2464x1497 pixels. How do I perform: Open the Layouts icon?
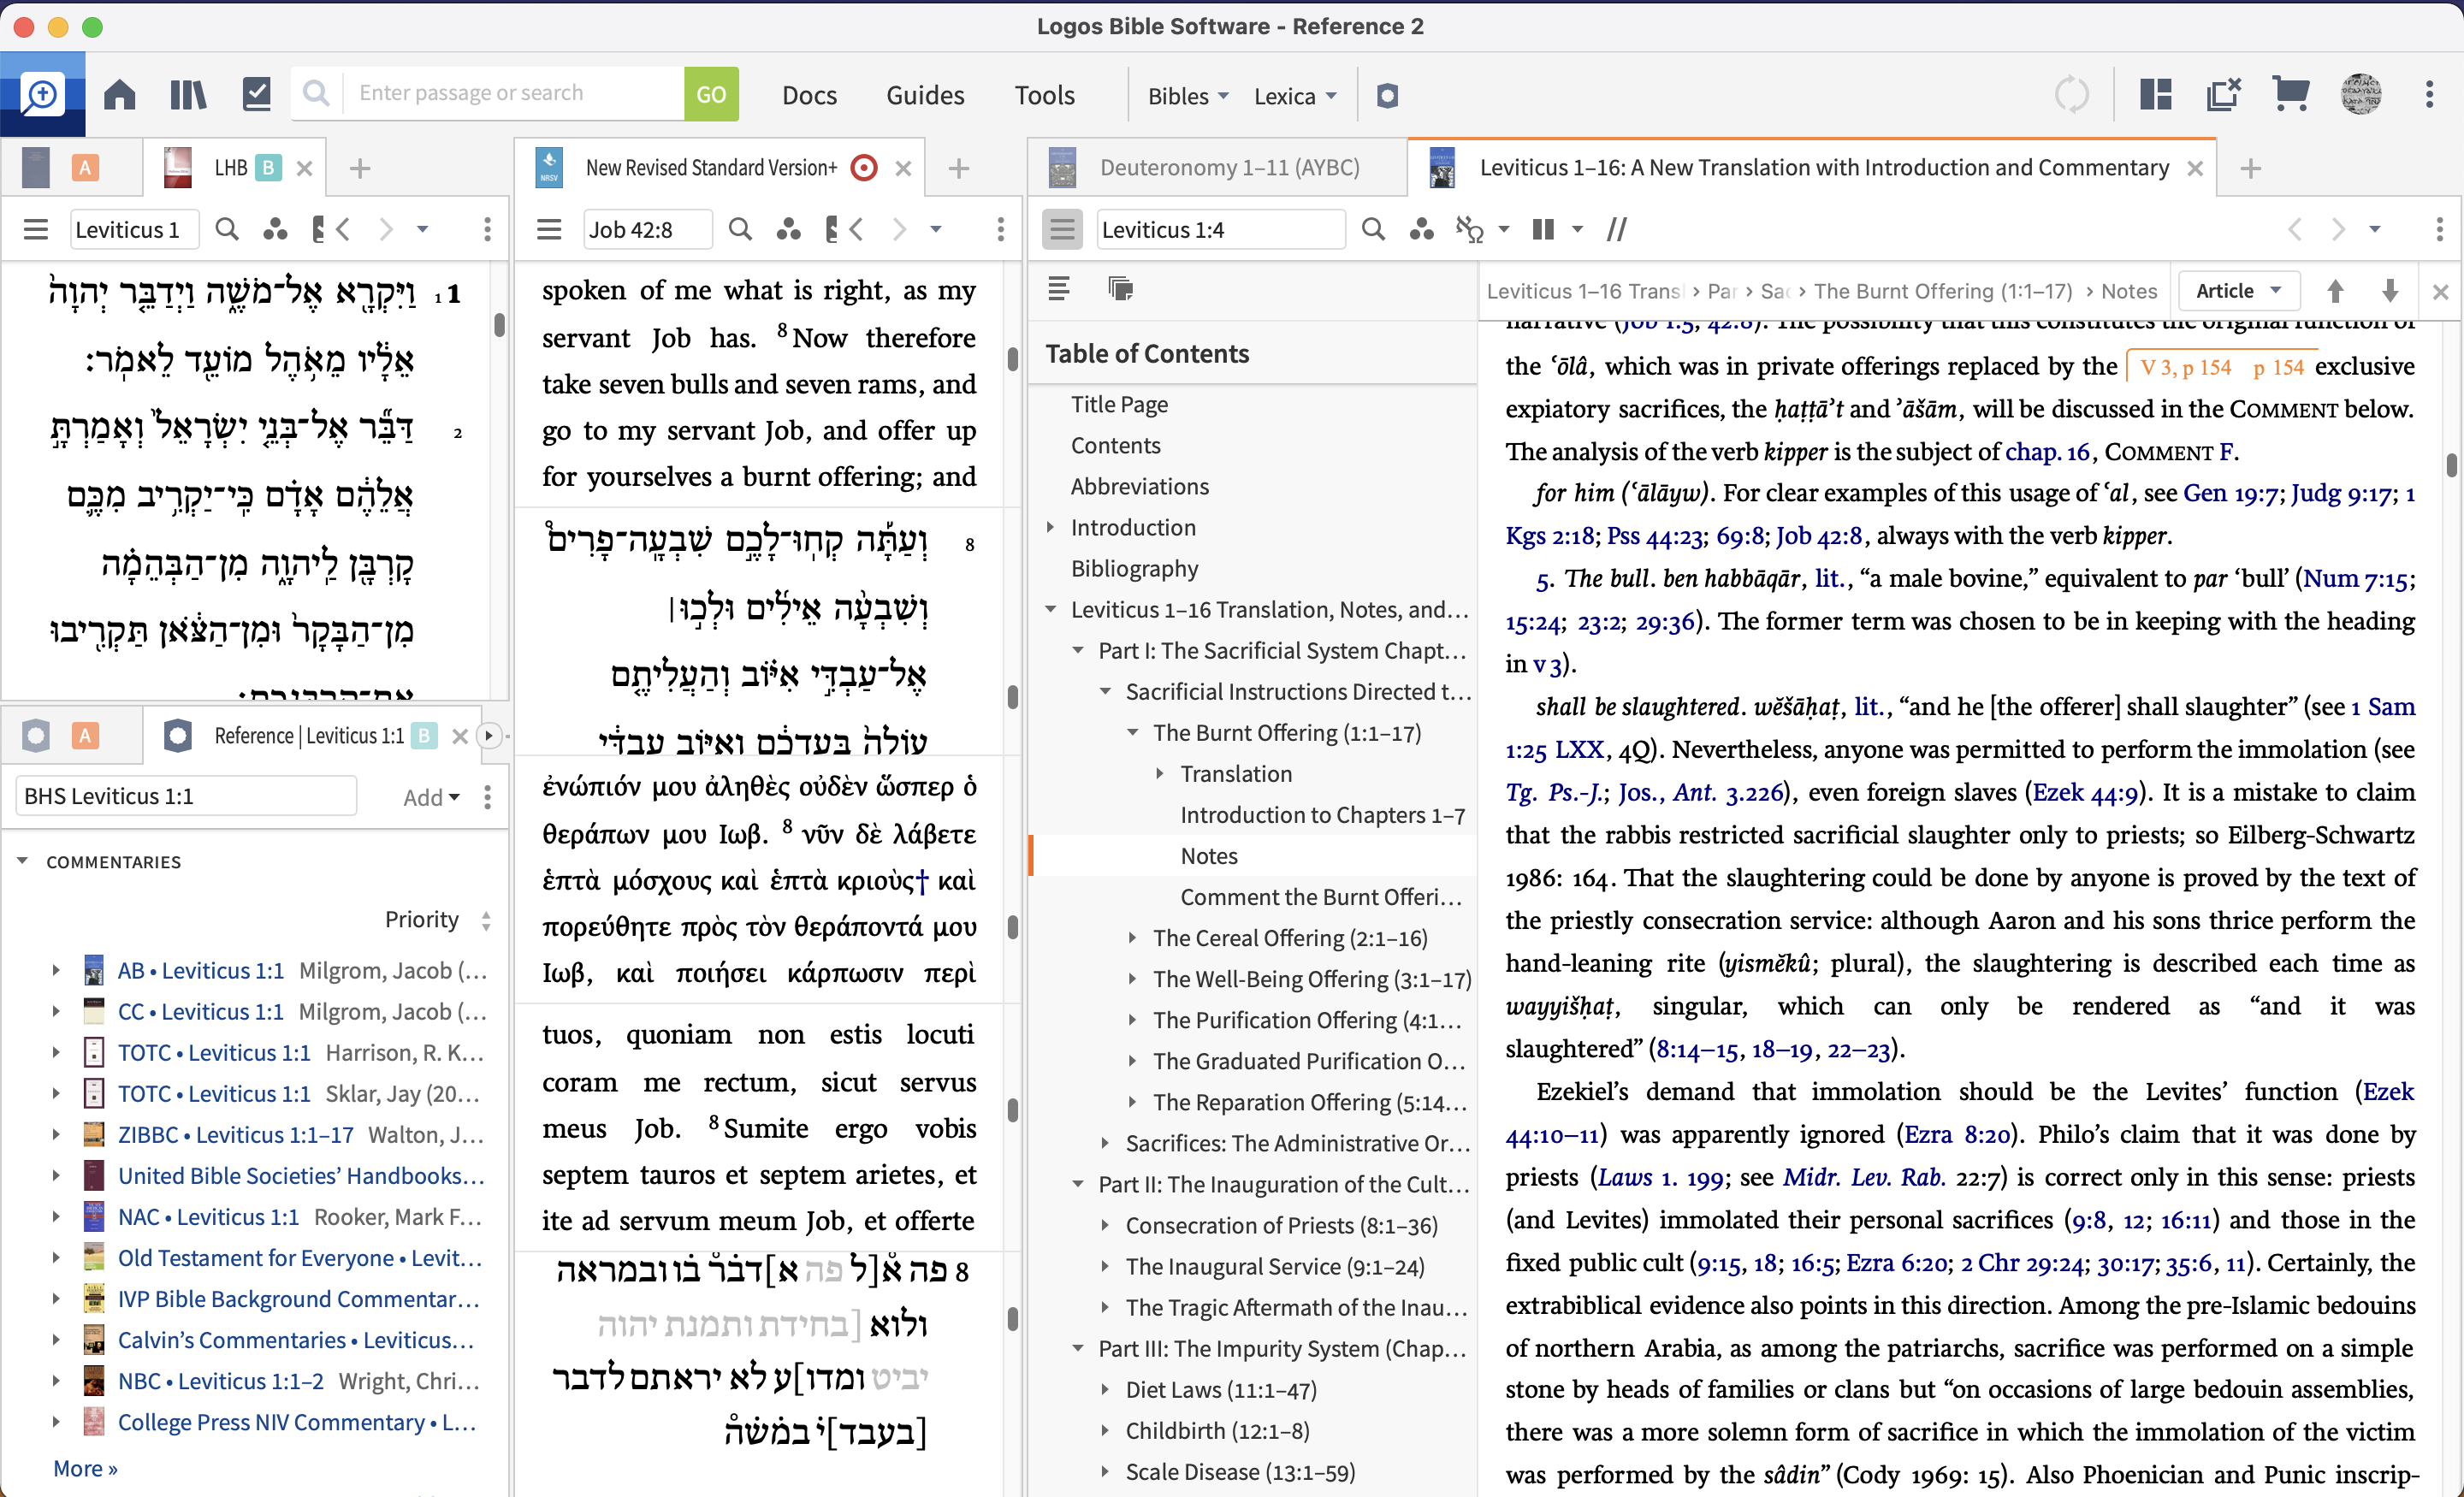click(2155, 95)
